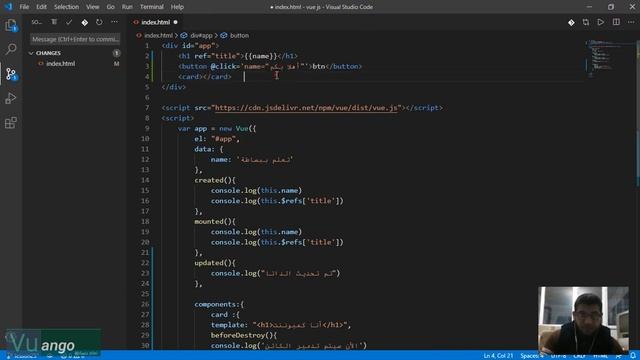Open the Search view in activity bar

point(11,49)
